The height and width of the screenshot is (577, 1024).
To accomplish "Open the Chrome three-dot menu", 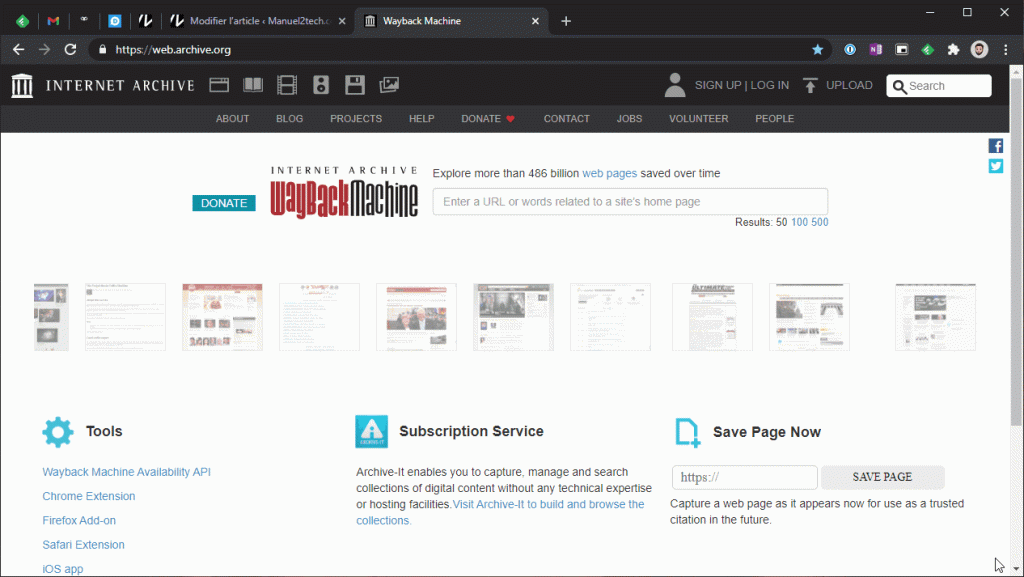I will [x=1005, y=50].
